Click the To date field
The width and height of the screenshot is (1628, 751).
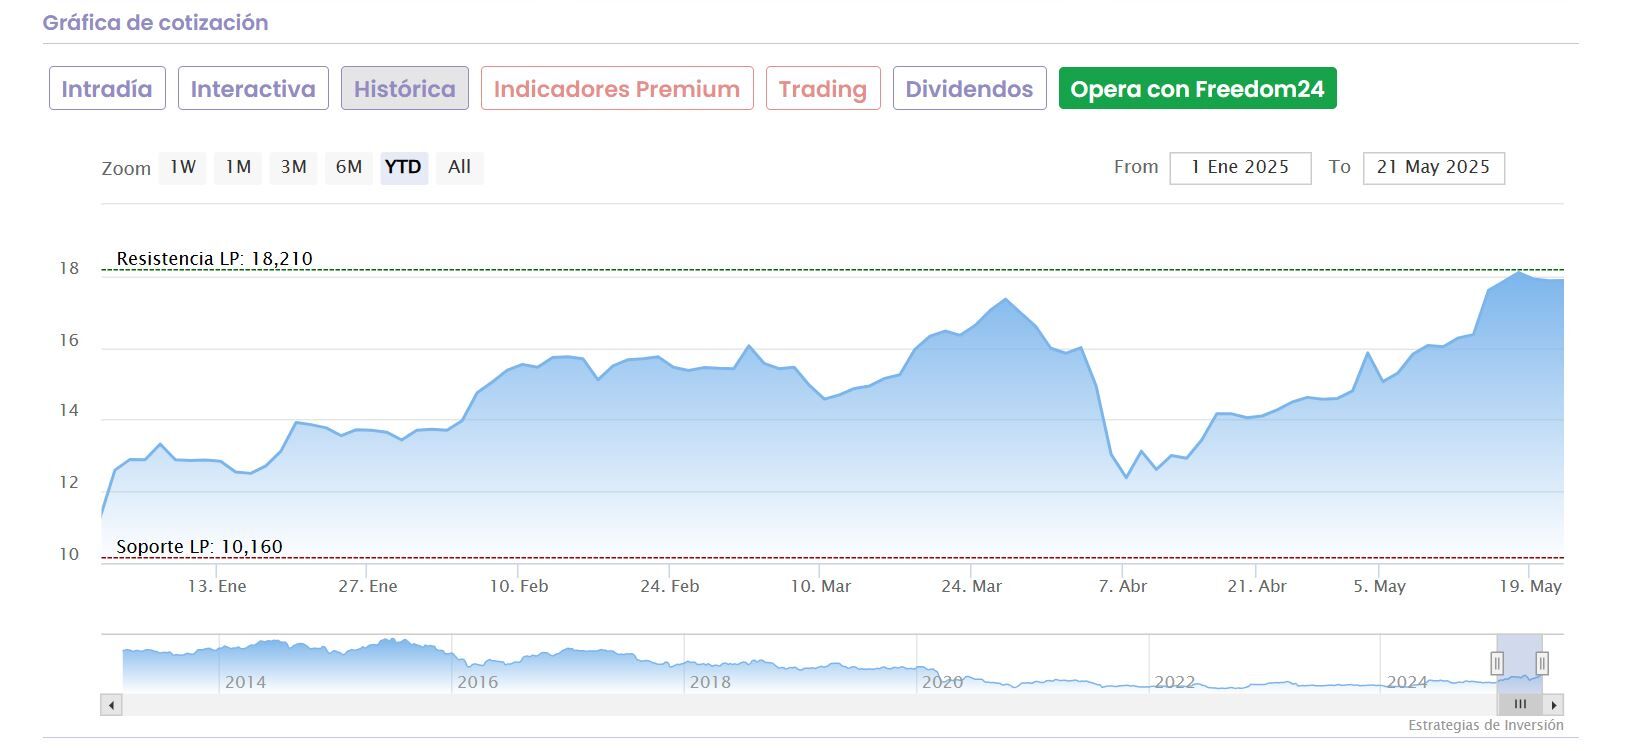[1433, 168]
